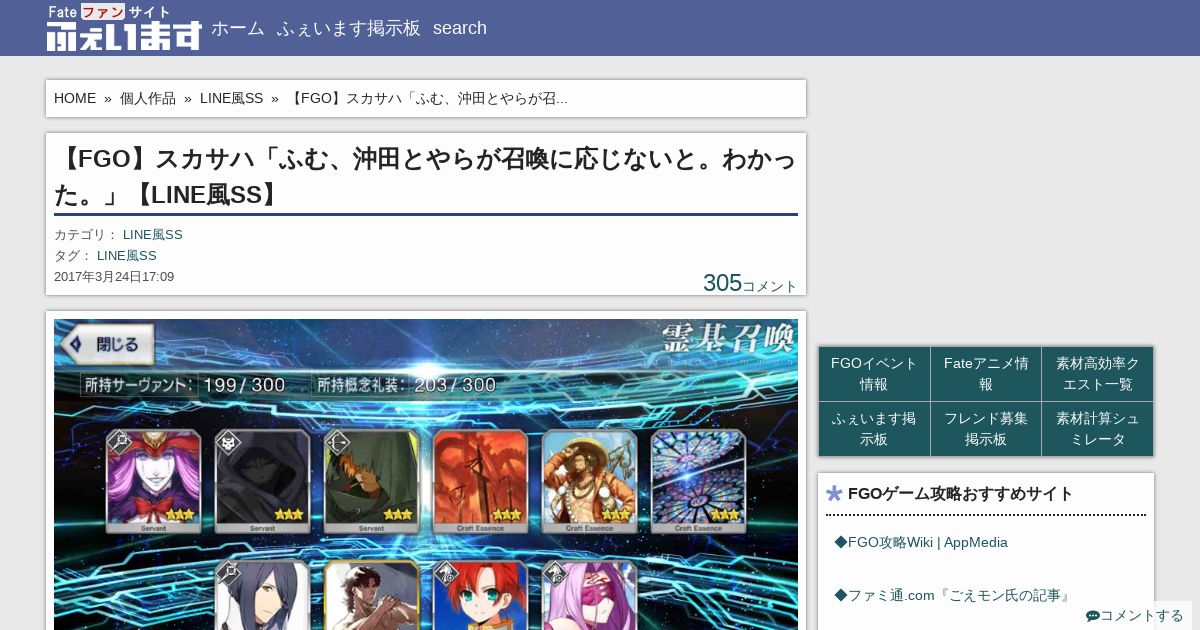The height and width of the screenshot is (630, 1200).
Task: Open the ふぇいます site logo
Action: click(x=124, y=28)
